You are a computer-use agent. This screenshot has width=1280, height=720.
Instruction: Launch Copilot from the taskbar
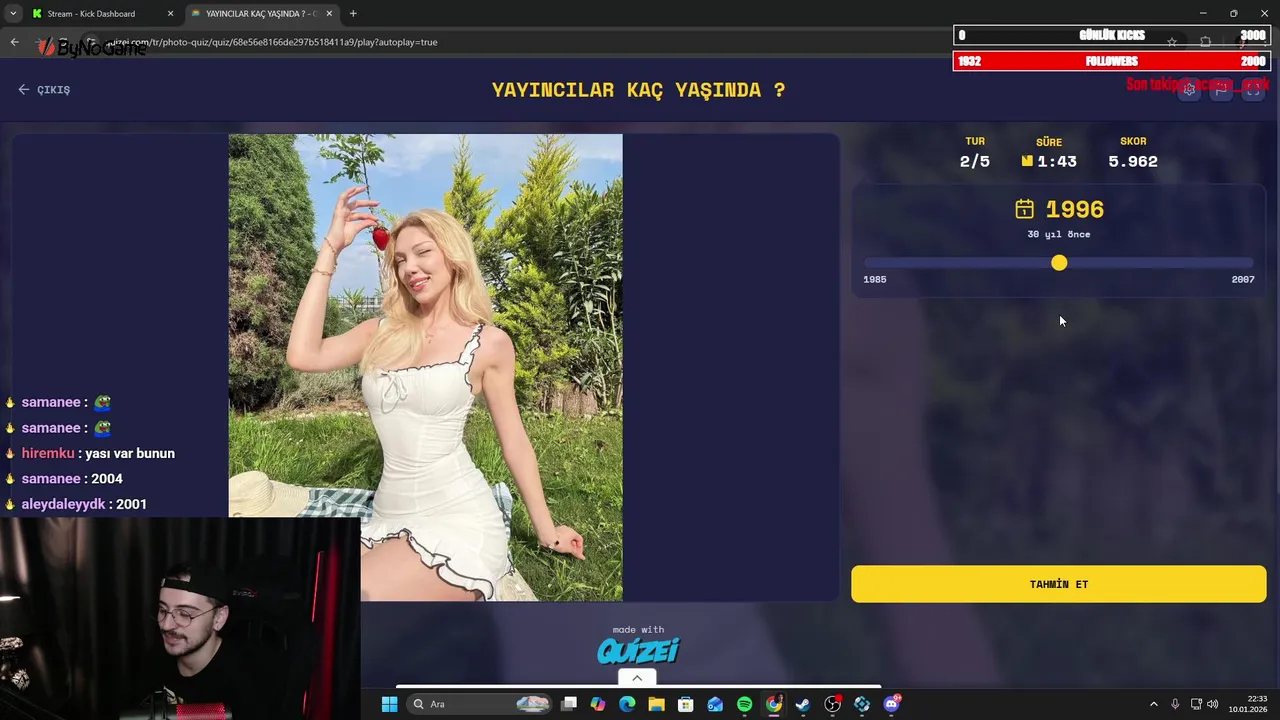click(598, 704)
